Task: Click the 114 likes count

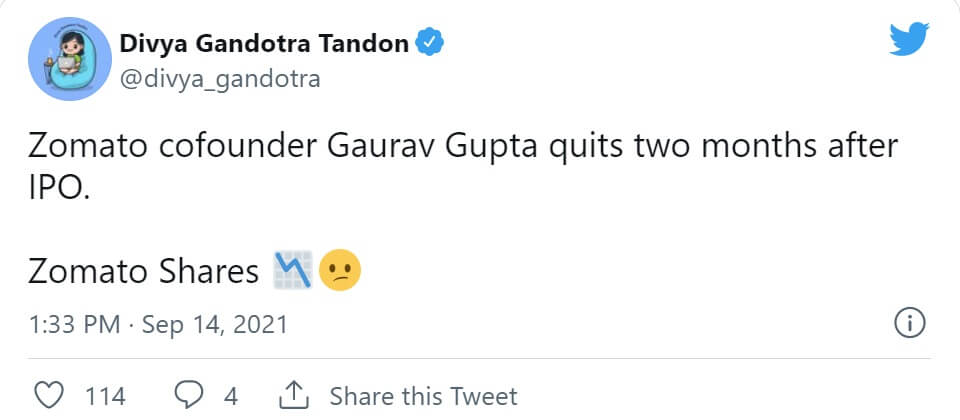Action: click(105, 396)
